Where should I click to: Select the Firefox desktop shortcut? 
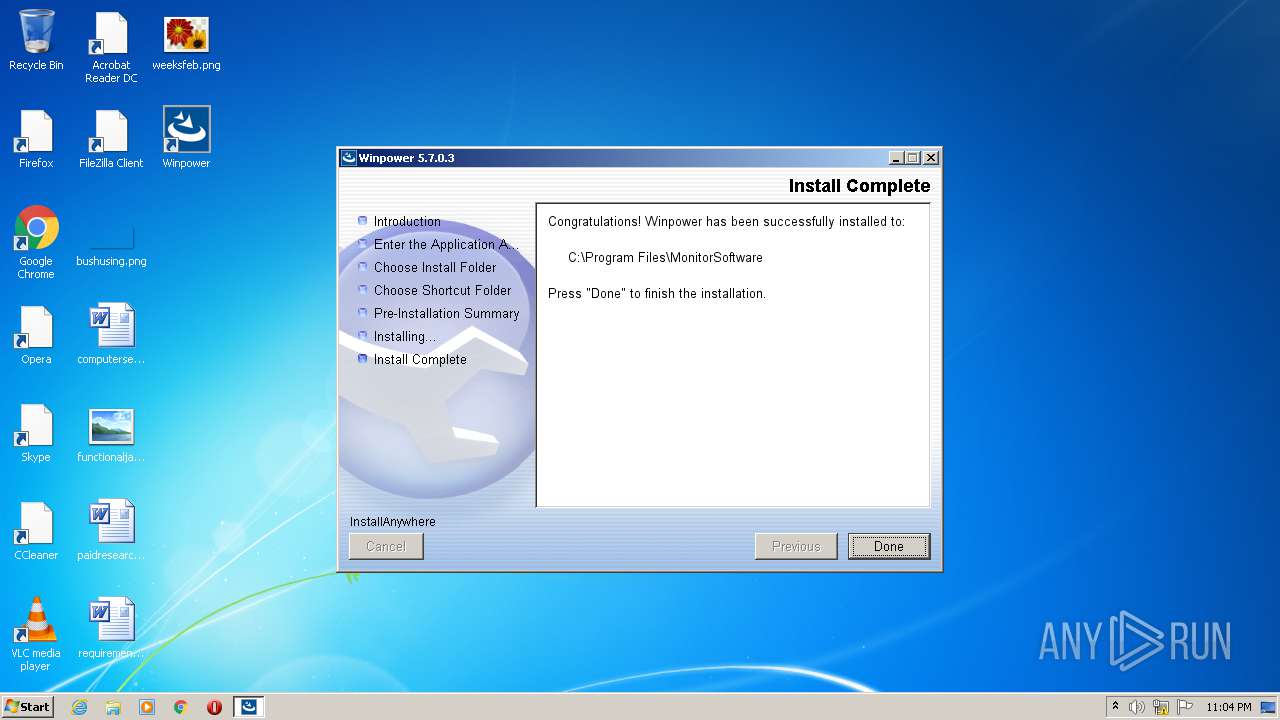click(36, 140)
